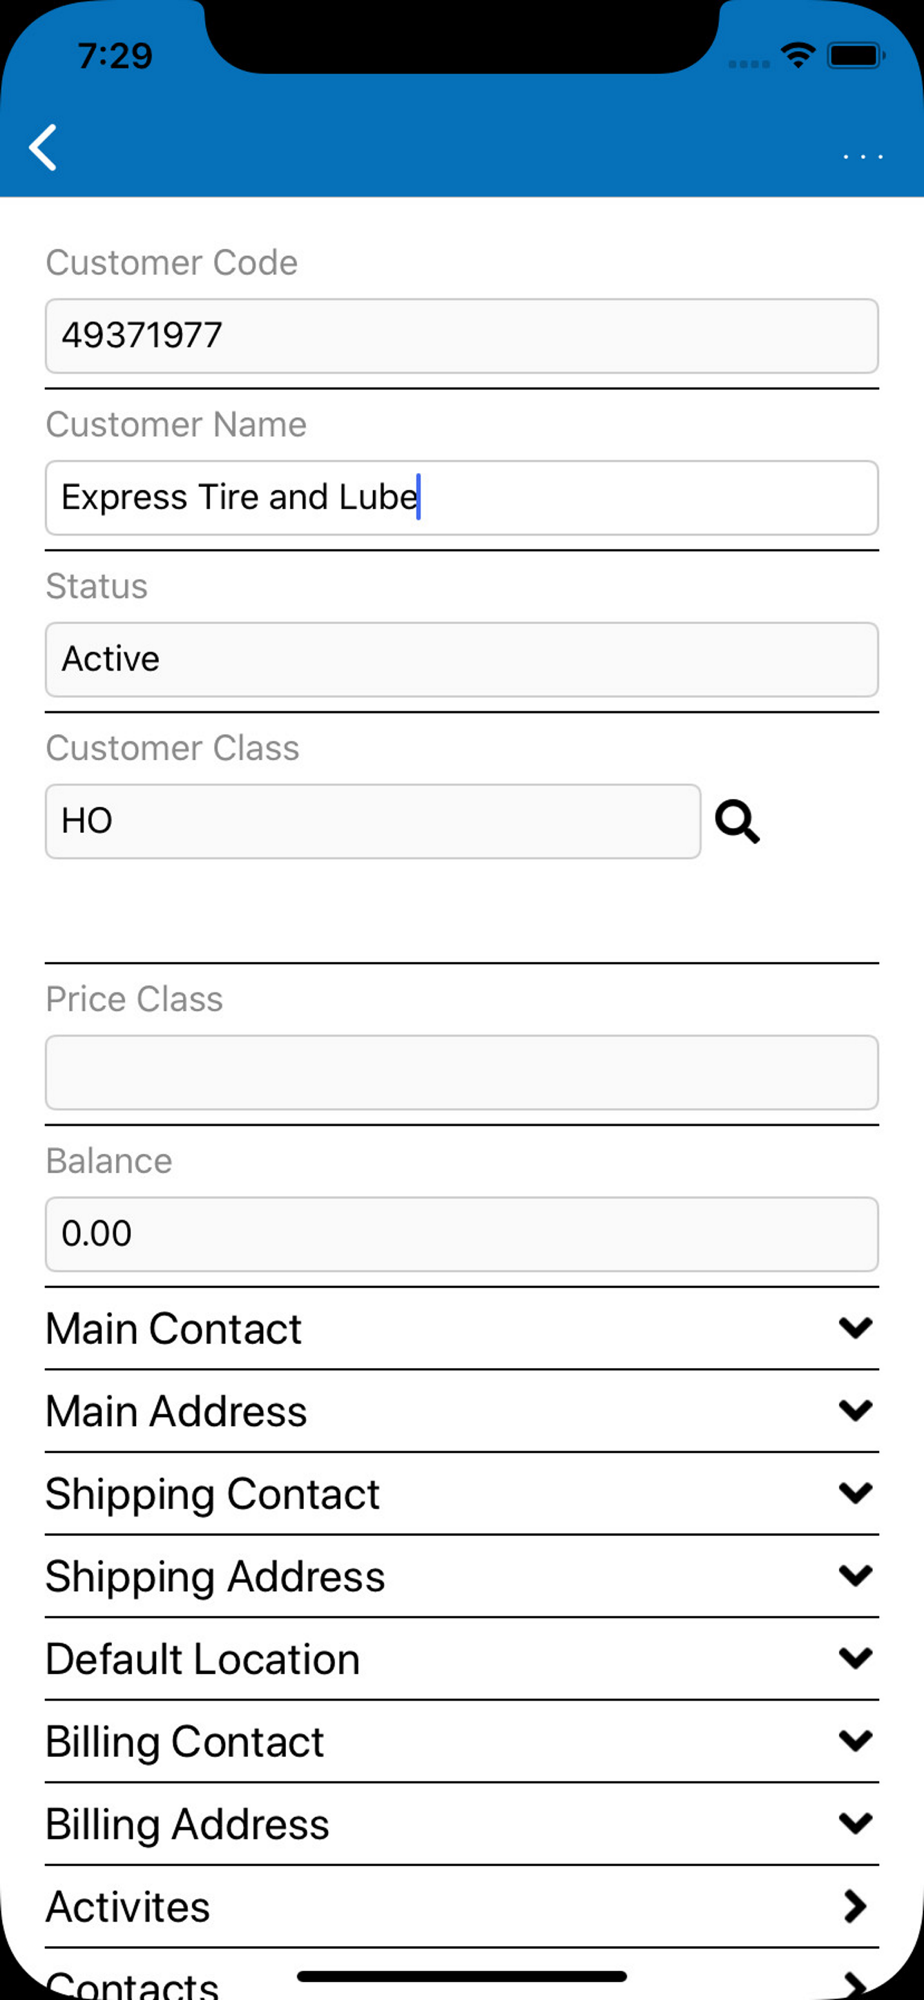Open Activites via right chevron
Image resolution: width=924 pixels, height=2000 pixels.
[855, 1906]
